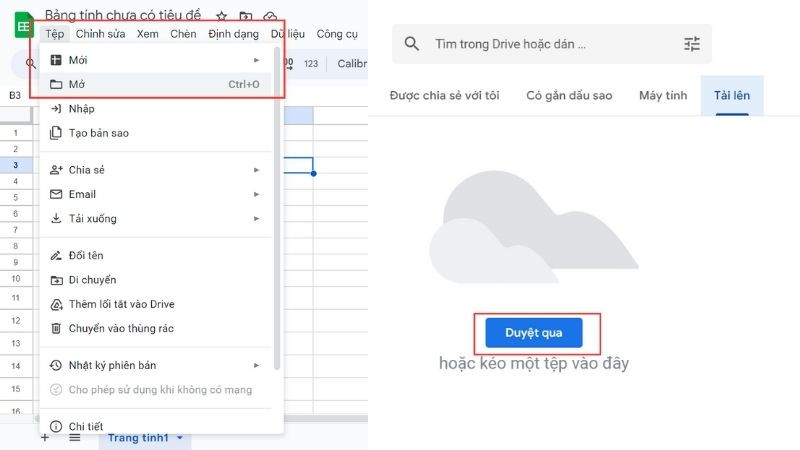Choose Đổi tên menu entry
Viewport: 800px width, 450px height.
point(156,255)
